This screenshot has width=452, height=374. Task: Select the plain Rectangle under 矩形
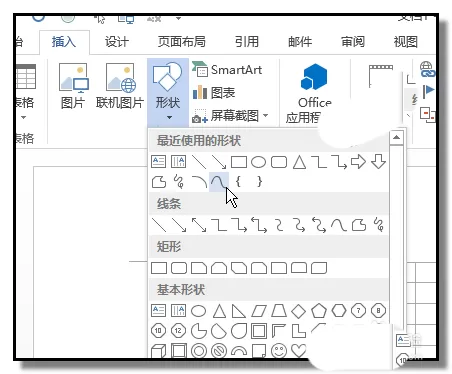[159, 268]
